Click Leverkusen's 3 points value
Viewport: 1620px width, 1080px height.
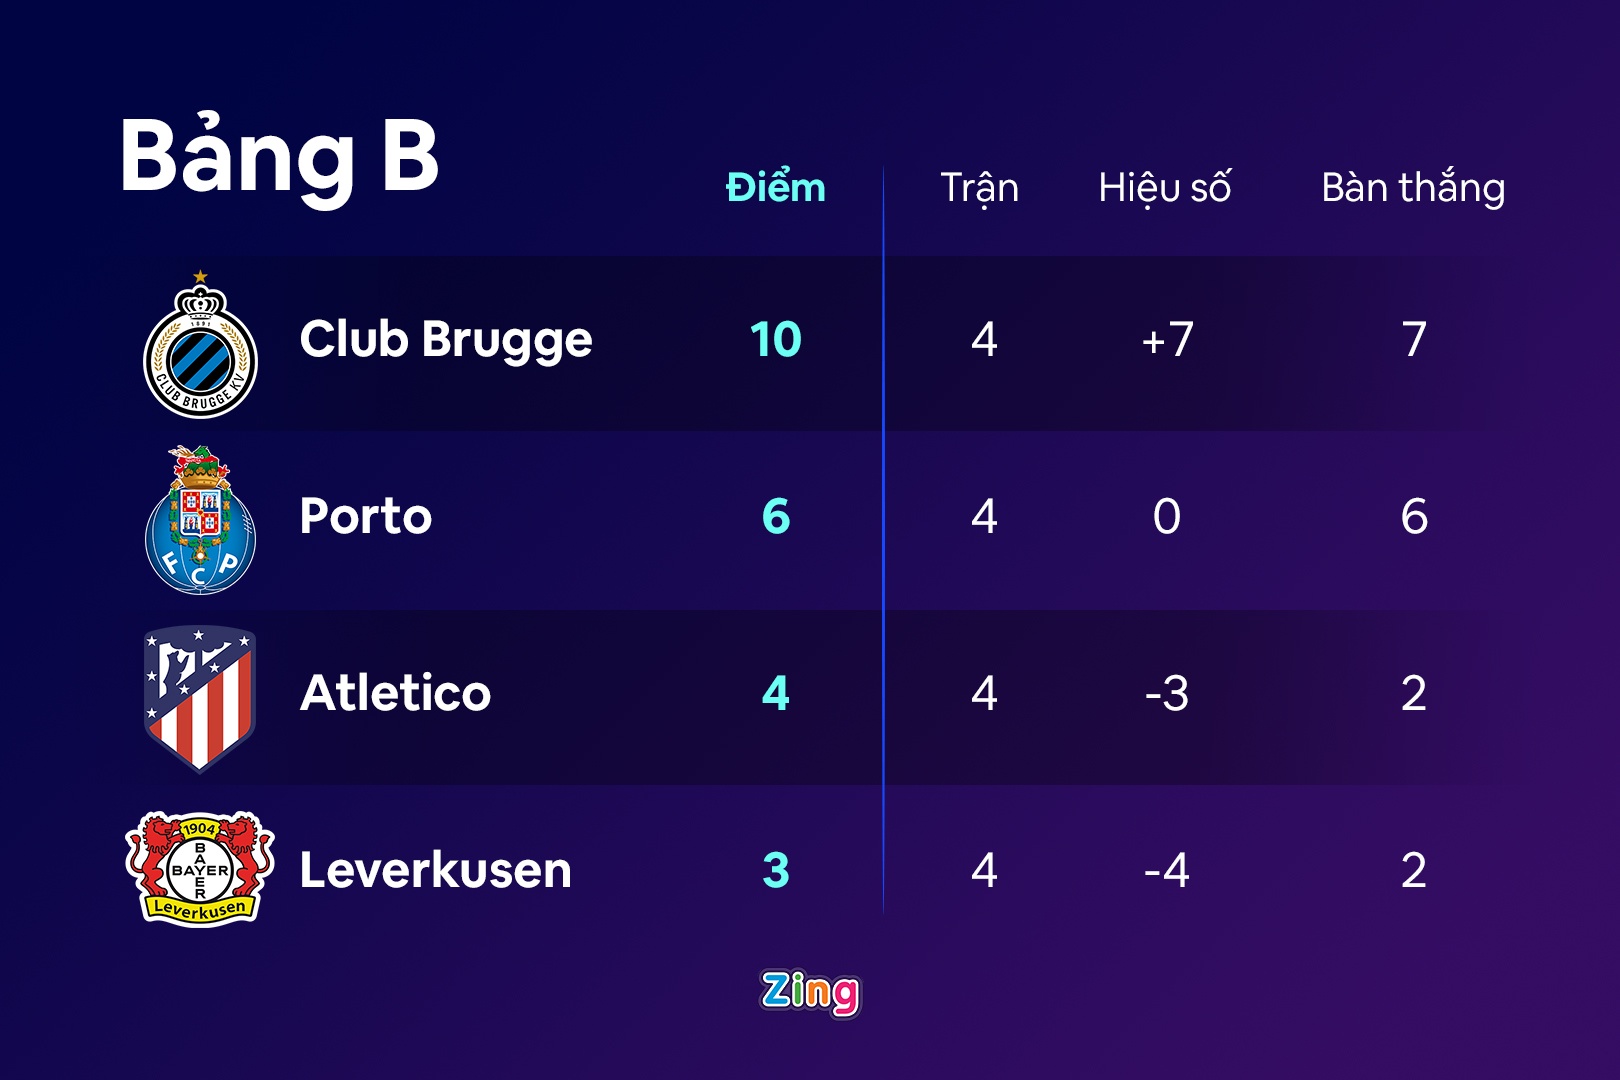point(776,870)
